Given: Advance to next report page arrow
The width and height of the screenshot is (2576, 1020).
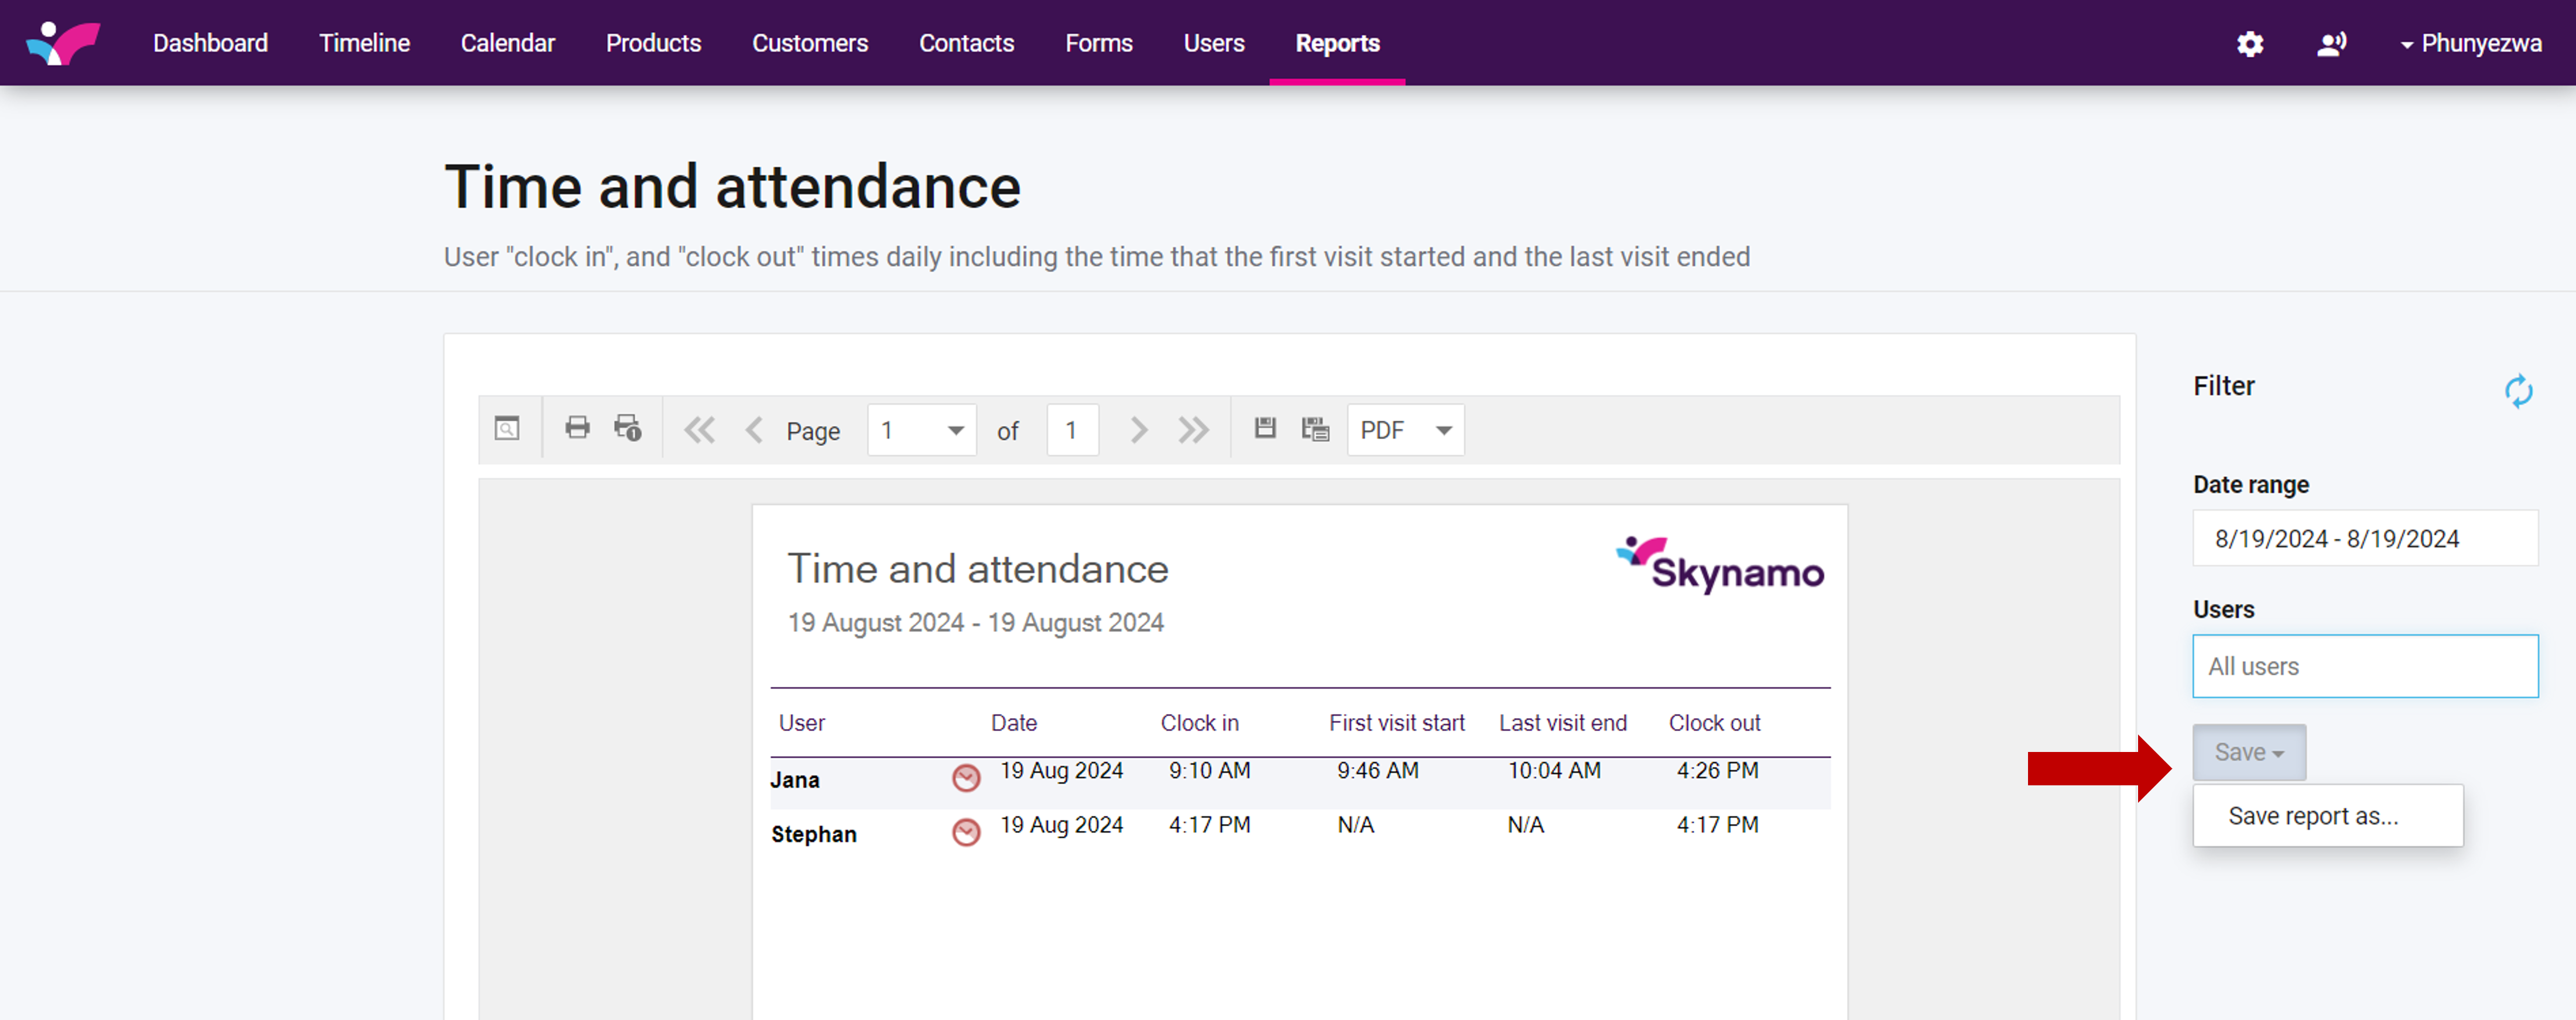Looking at the screenshot, I should point(1138,430).
